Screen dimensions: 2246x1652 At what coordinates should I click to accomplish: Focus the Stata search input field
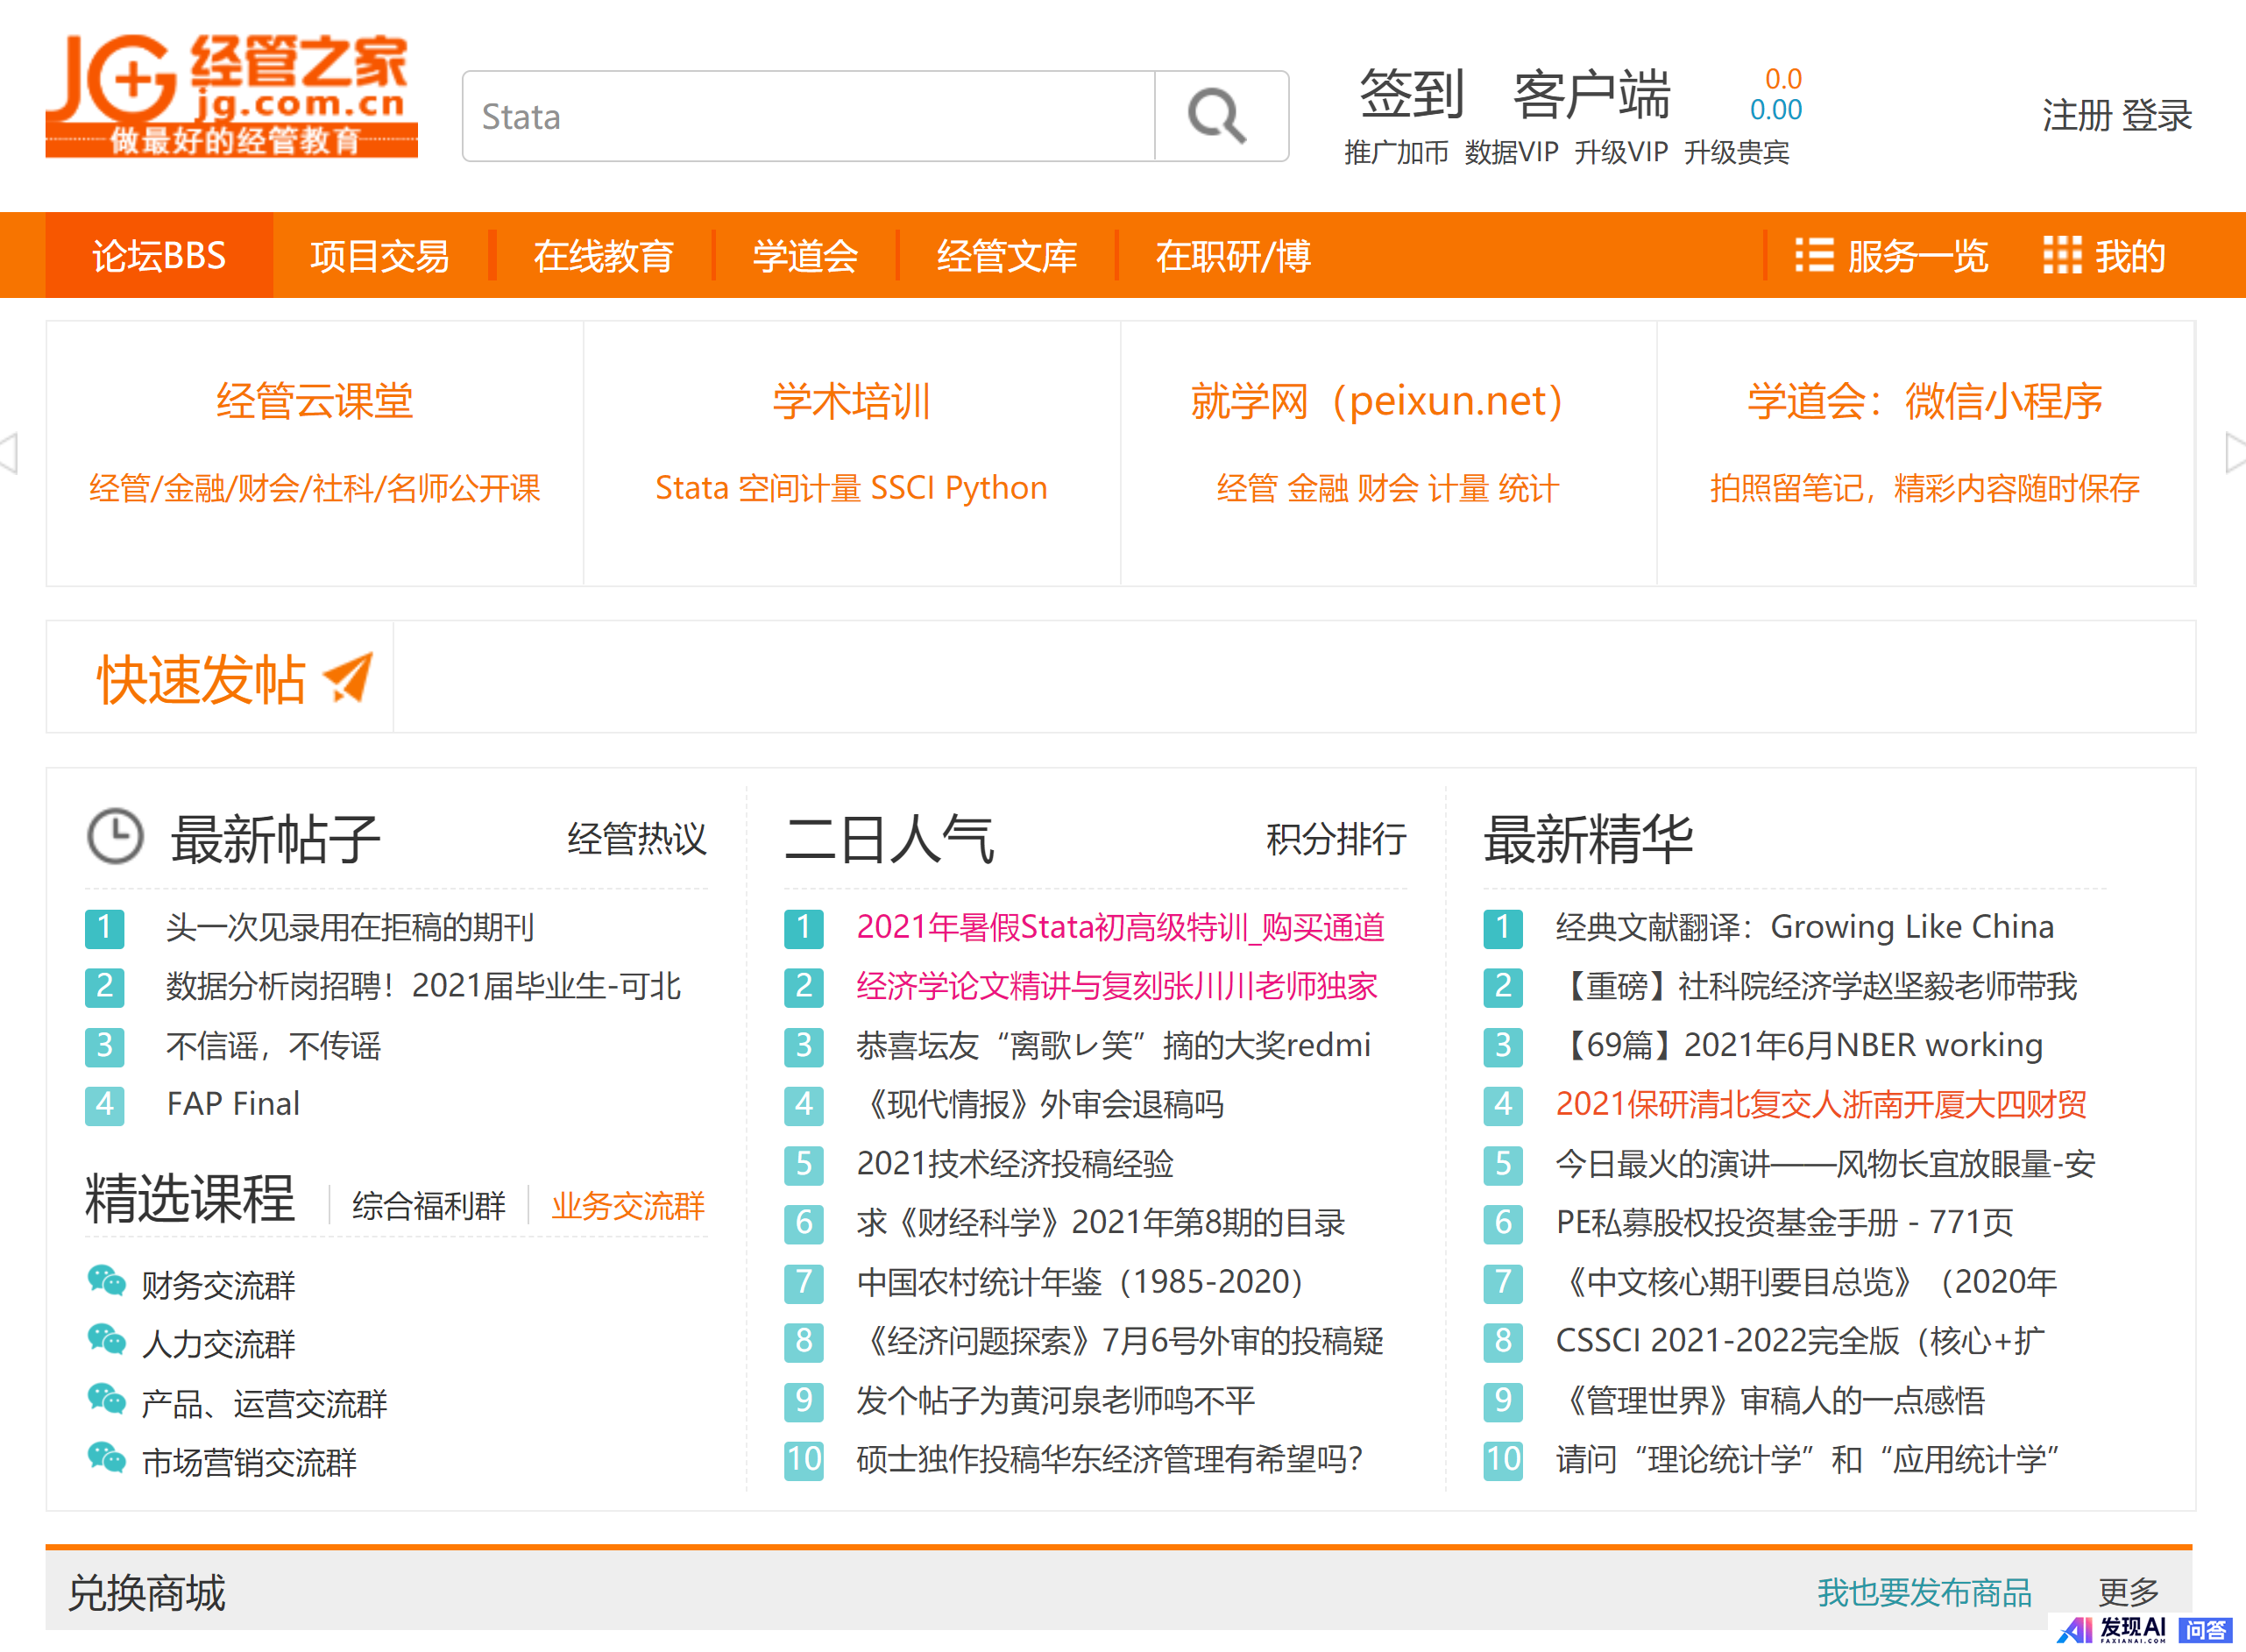808,116
